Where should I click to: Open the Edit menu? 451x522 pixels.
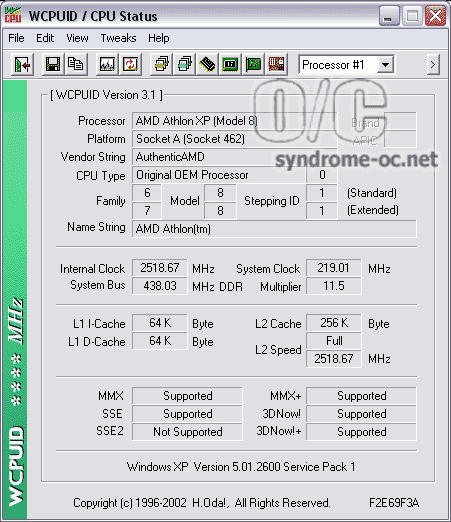[45, 38]
